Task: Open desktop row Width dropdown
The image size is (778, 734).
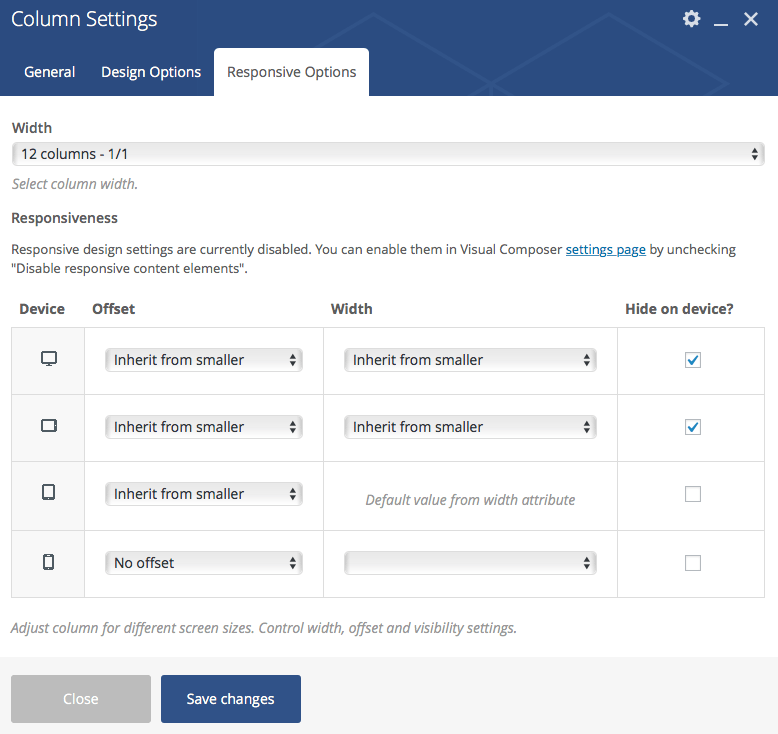Action: [470, 360]
